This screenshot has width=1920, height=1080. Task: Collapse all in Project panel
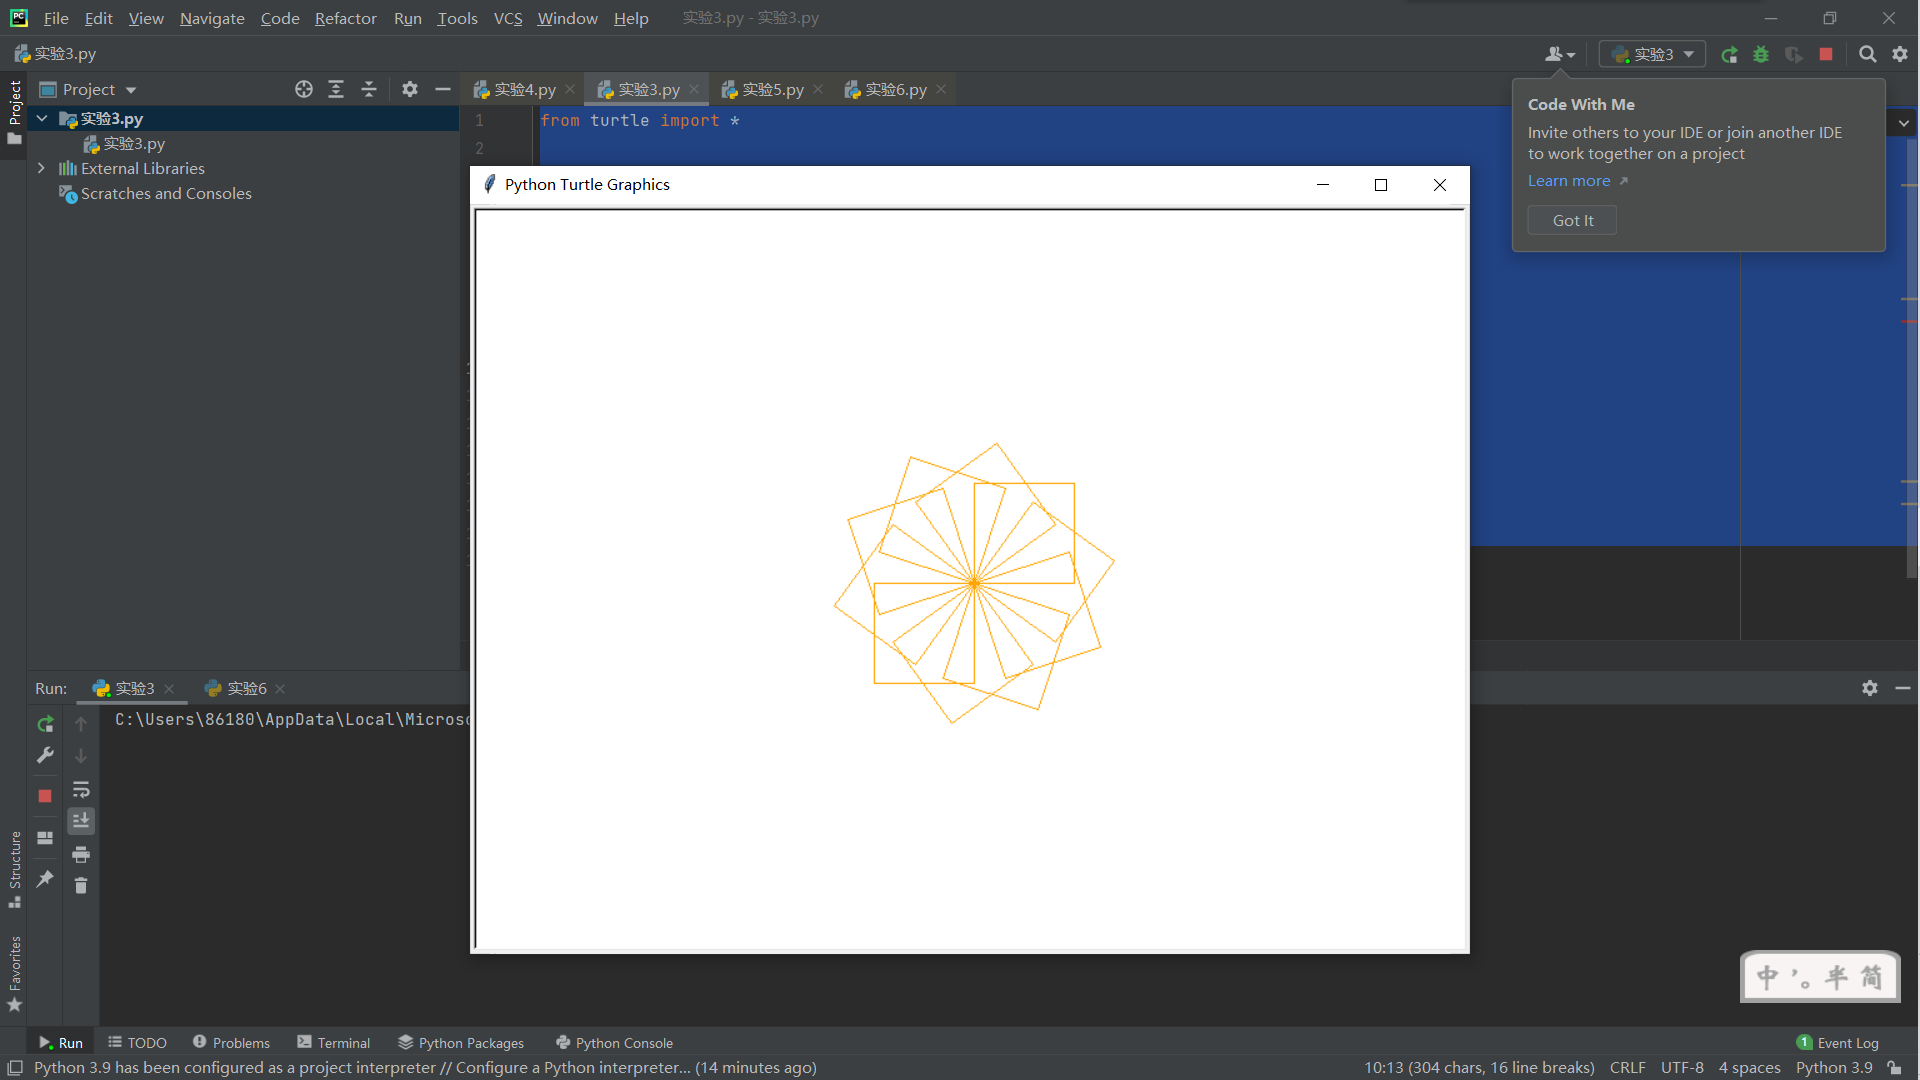[368, 89]
